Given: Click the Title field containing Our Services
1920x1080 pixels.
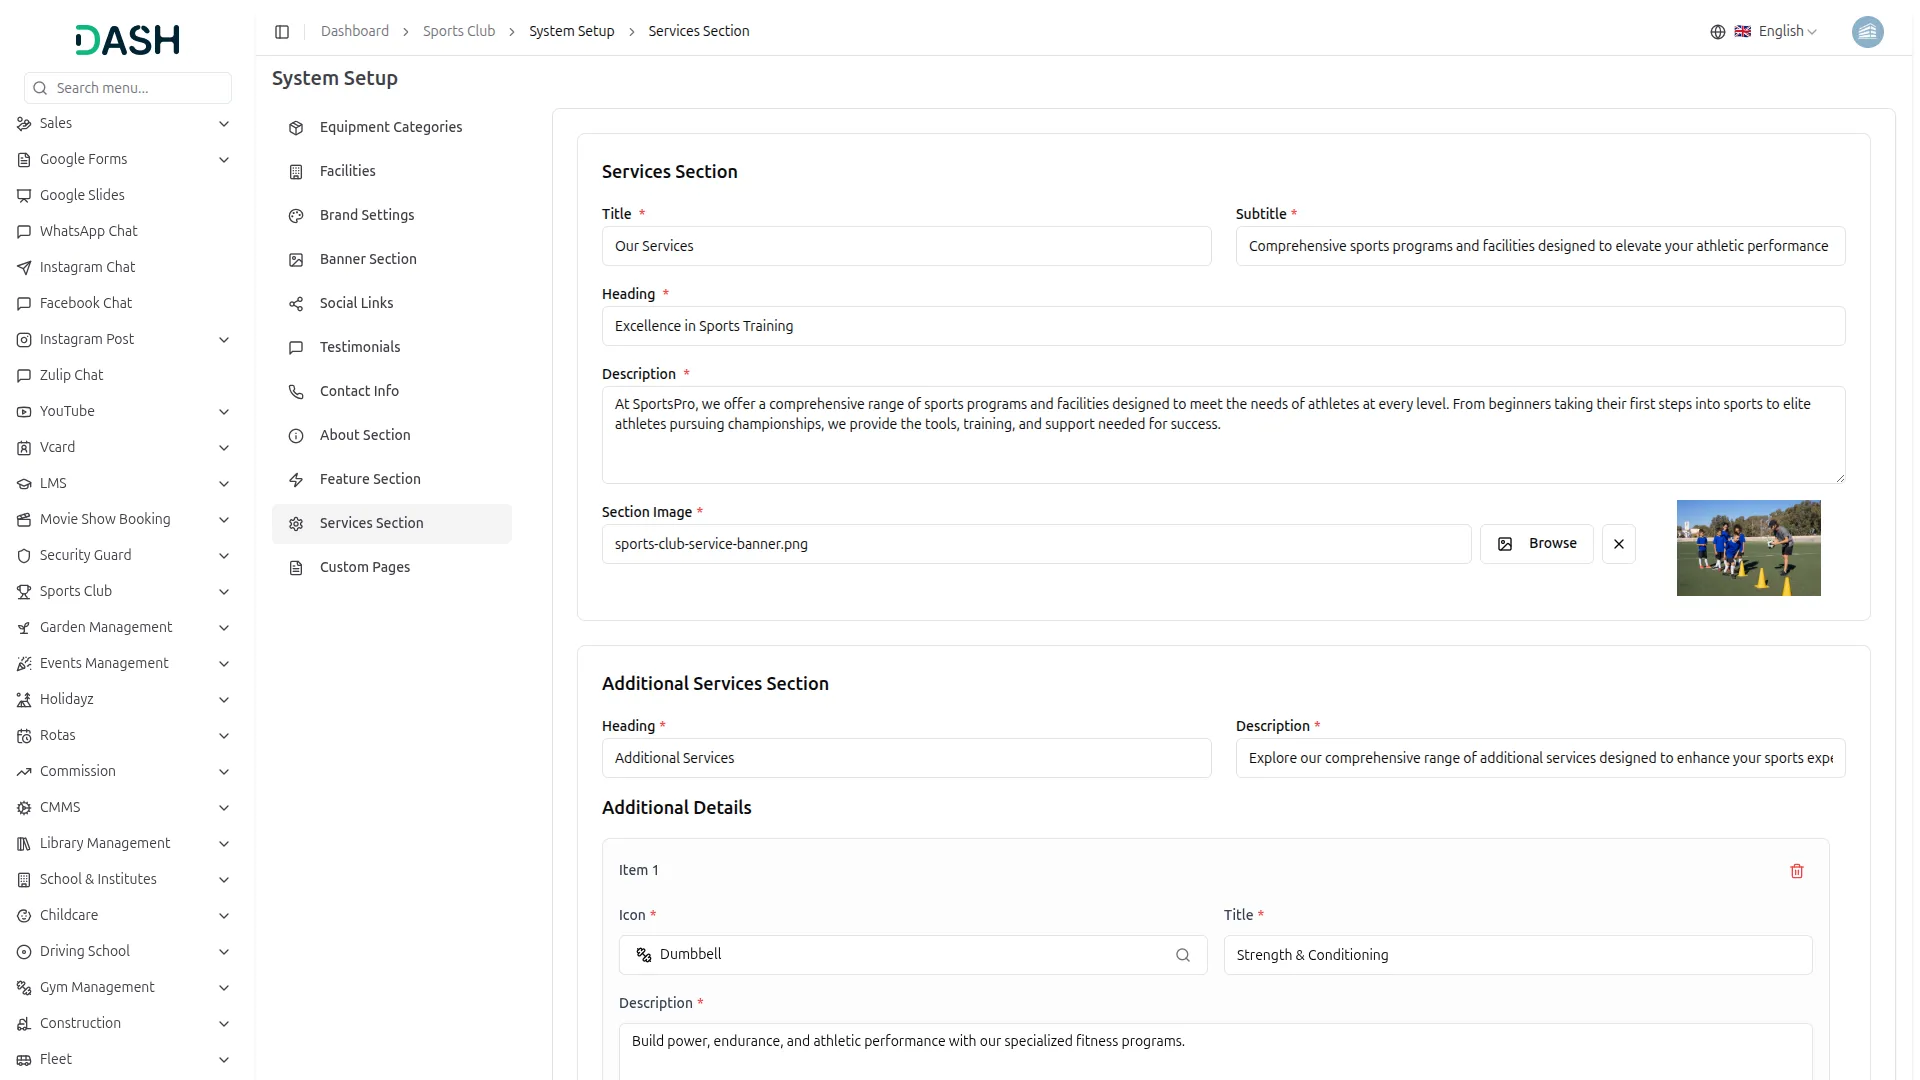Looking at the screenshot, I should [906, 246].
